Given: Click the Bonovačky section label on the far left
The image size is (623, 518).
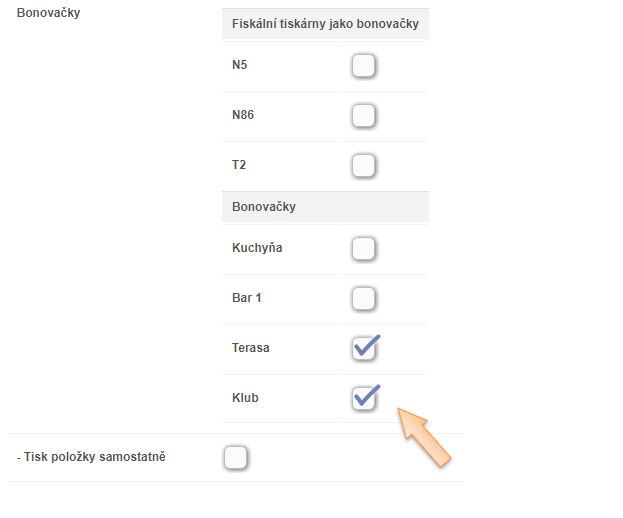Looking at the screenshot, I should coord(49,14).
